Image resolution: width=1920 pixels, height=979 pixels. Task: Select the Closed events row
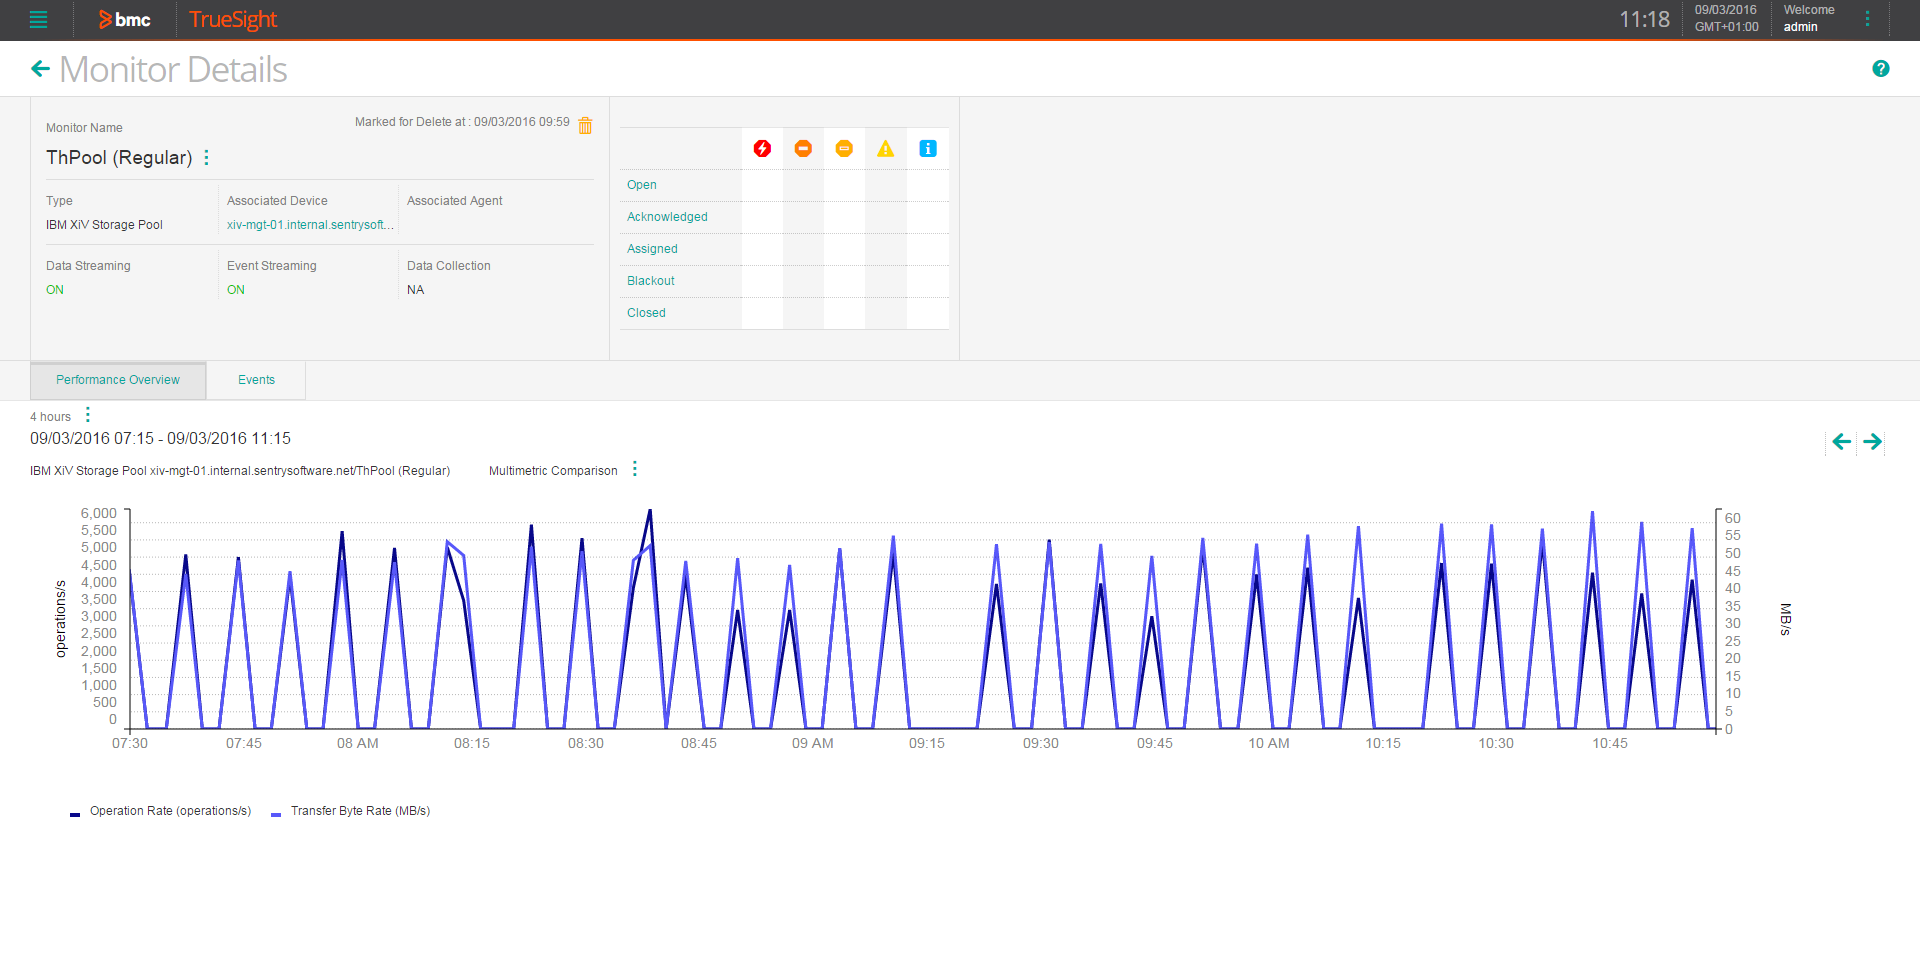(784, 313)
